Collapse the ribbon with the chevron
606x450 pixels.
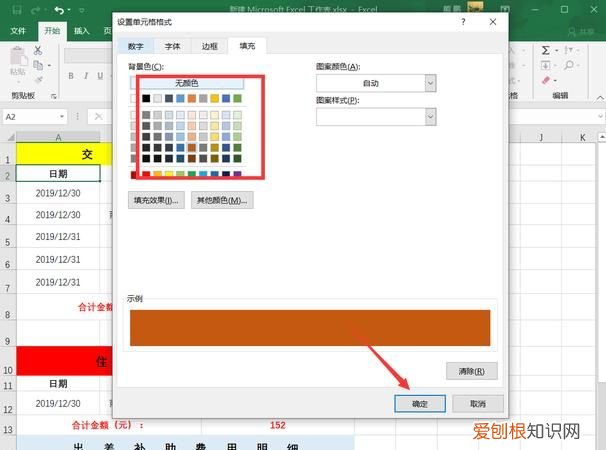tap(600, 98)
